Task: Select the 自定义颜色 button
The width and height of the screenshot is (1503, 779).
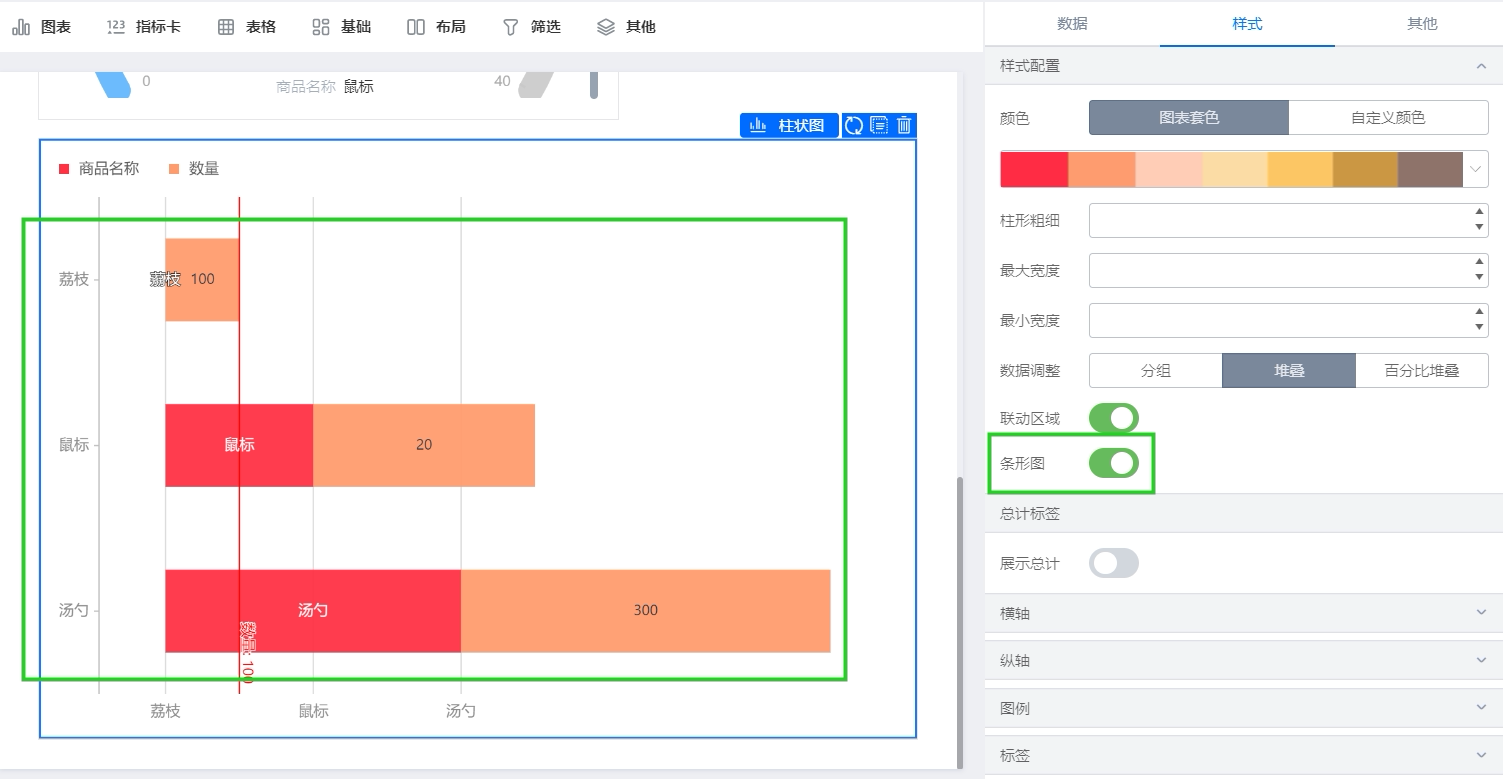Action: [1388, 118]
